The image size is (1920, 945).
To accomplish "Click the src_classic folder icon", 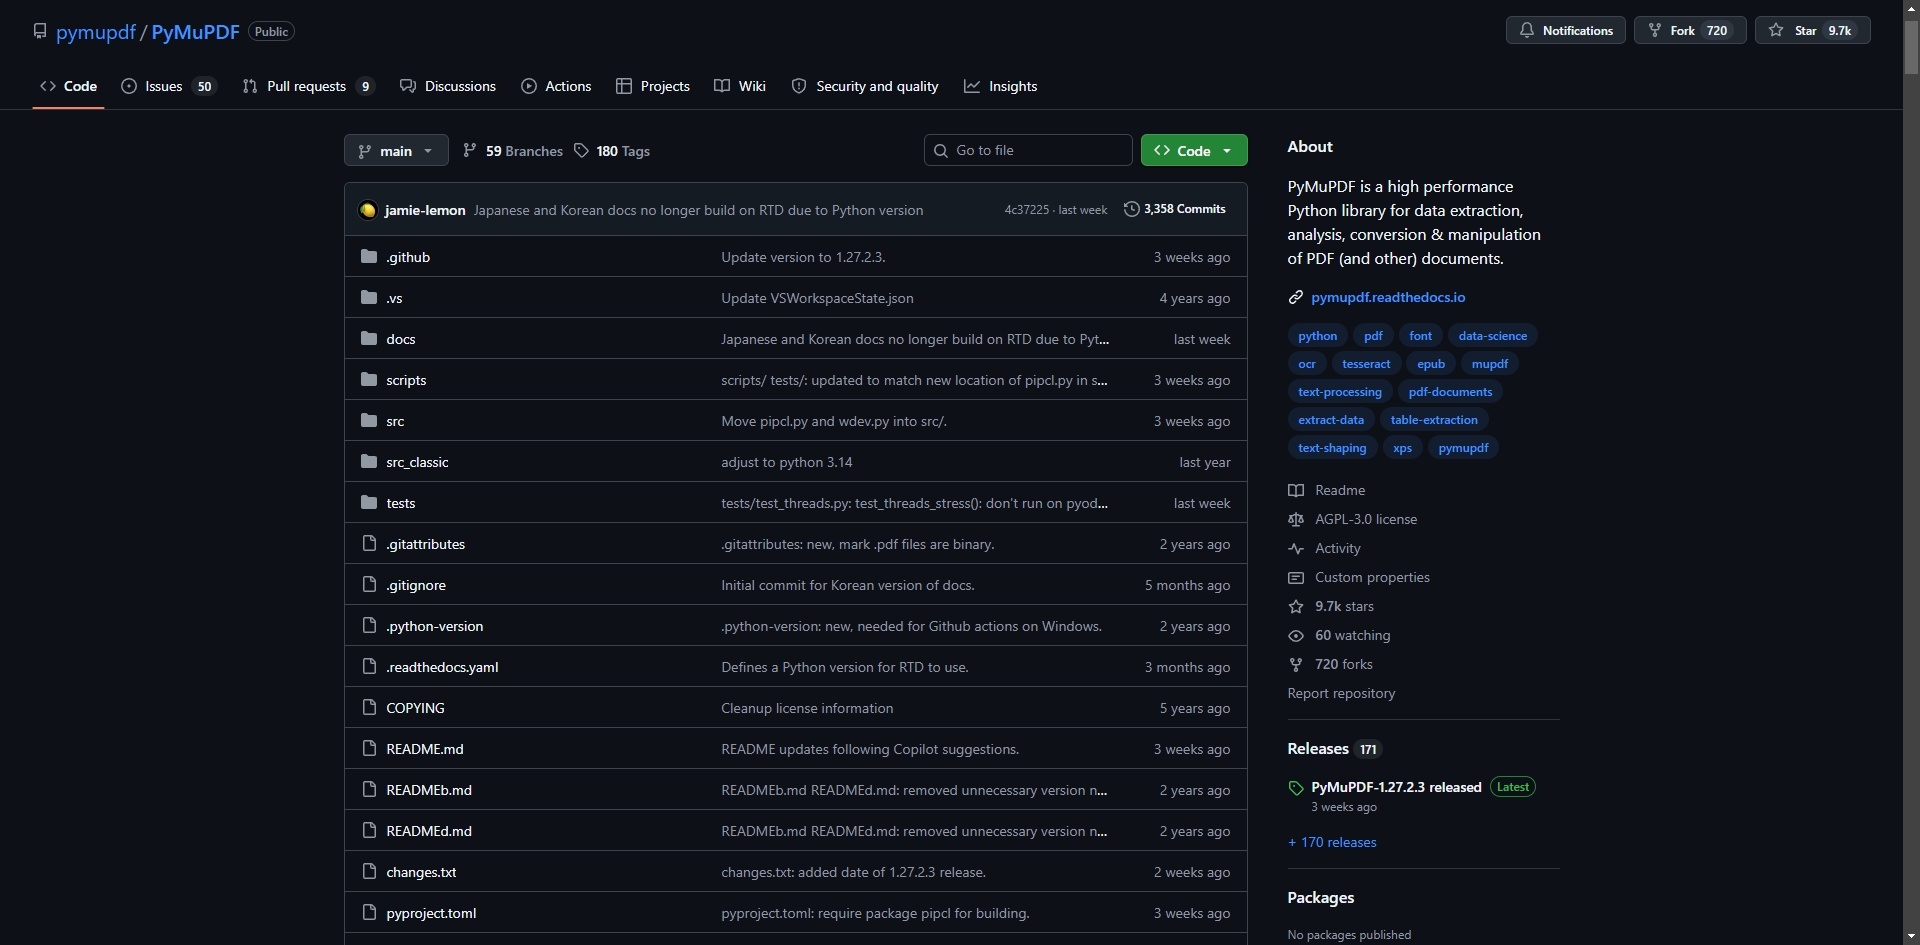I will click(x=369, y=462).
